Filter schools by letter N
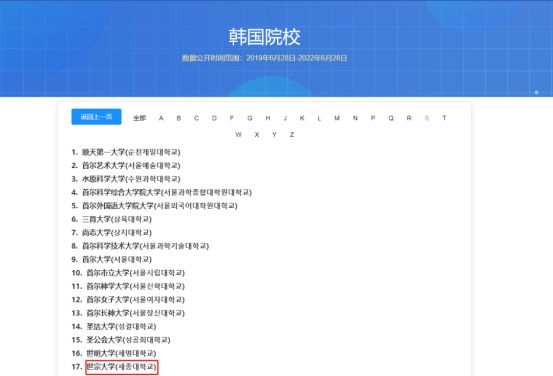The height and width of the screenshot is (376, 553). point(355,118)
